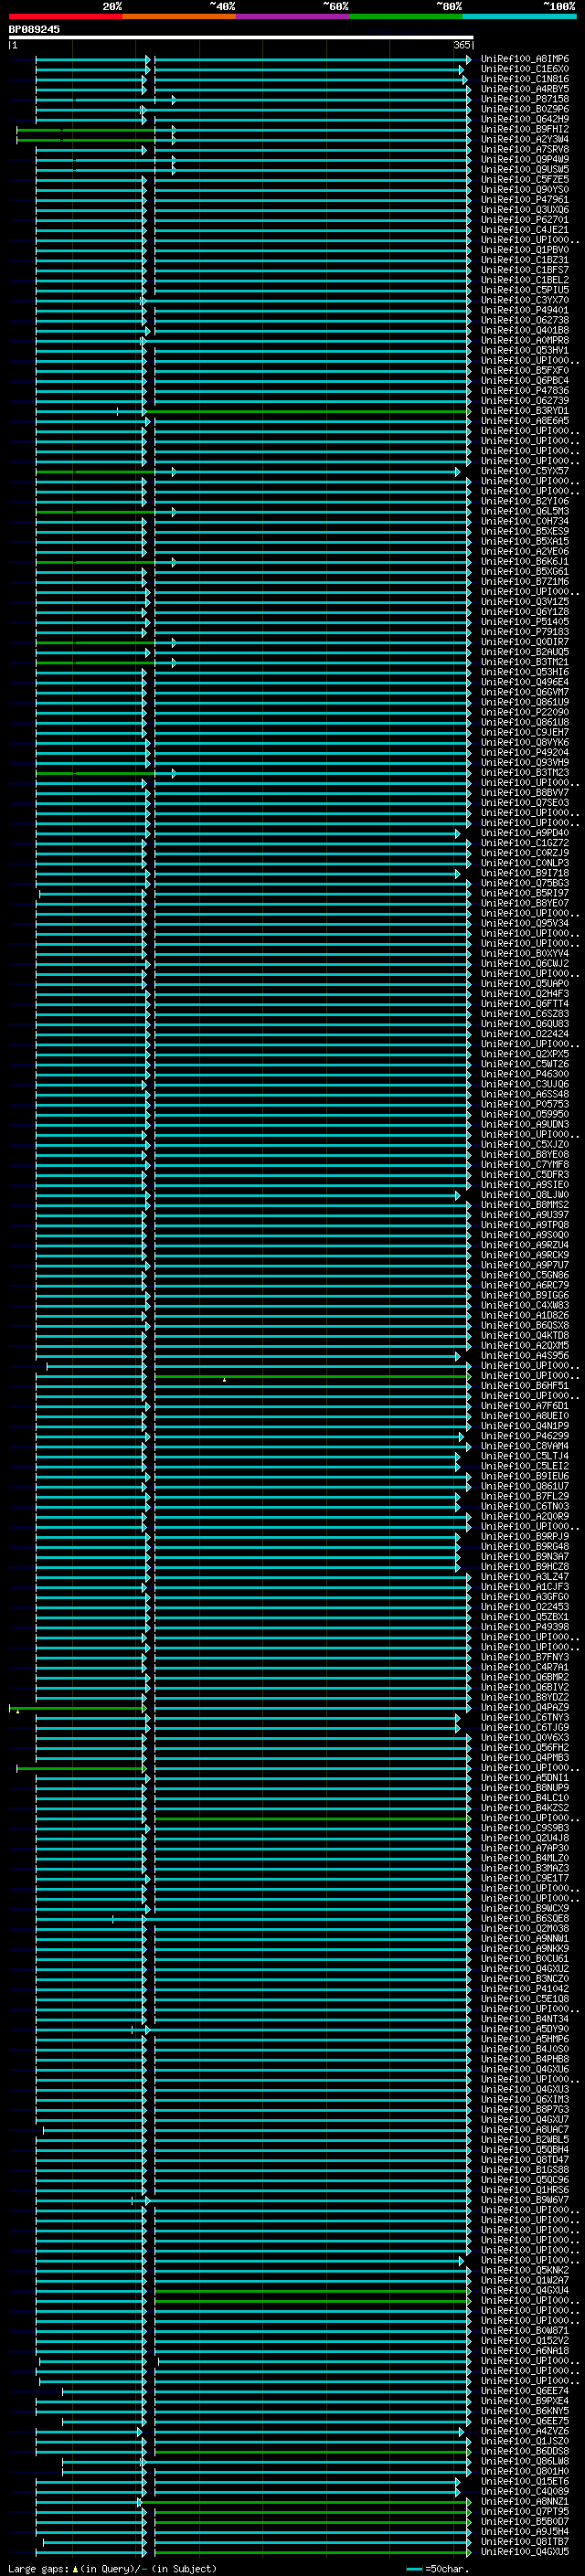Select hit UniRef100_A9U397
Viewport: 585px width, 2576px height.
(524, 1214)
